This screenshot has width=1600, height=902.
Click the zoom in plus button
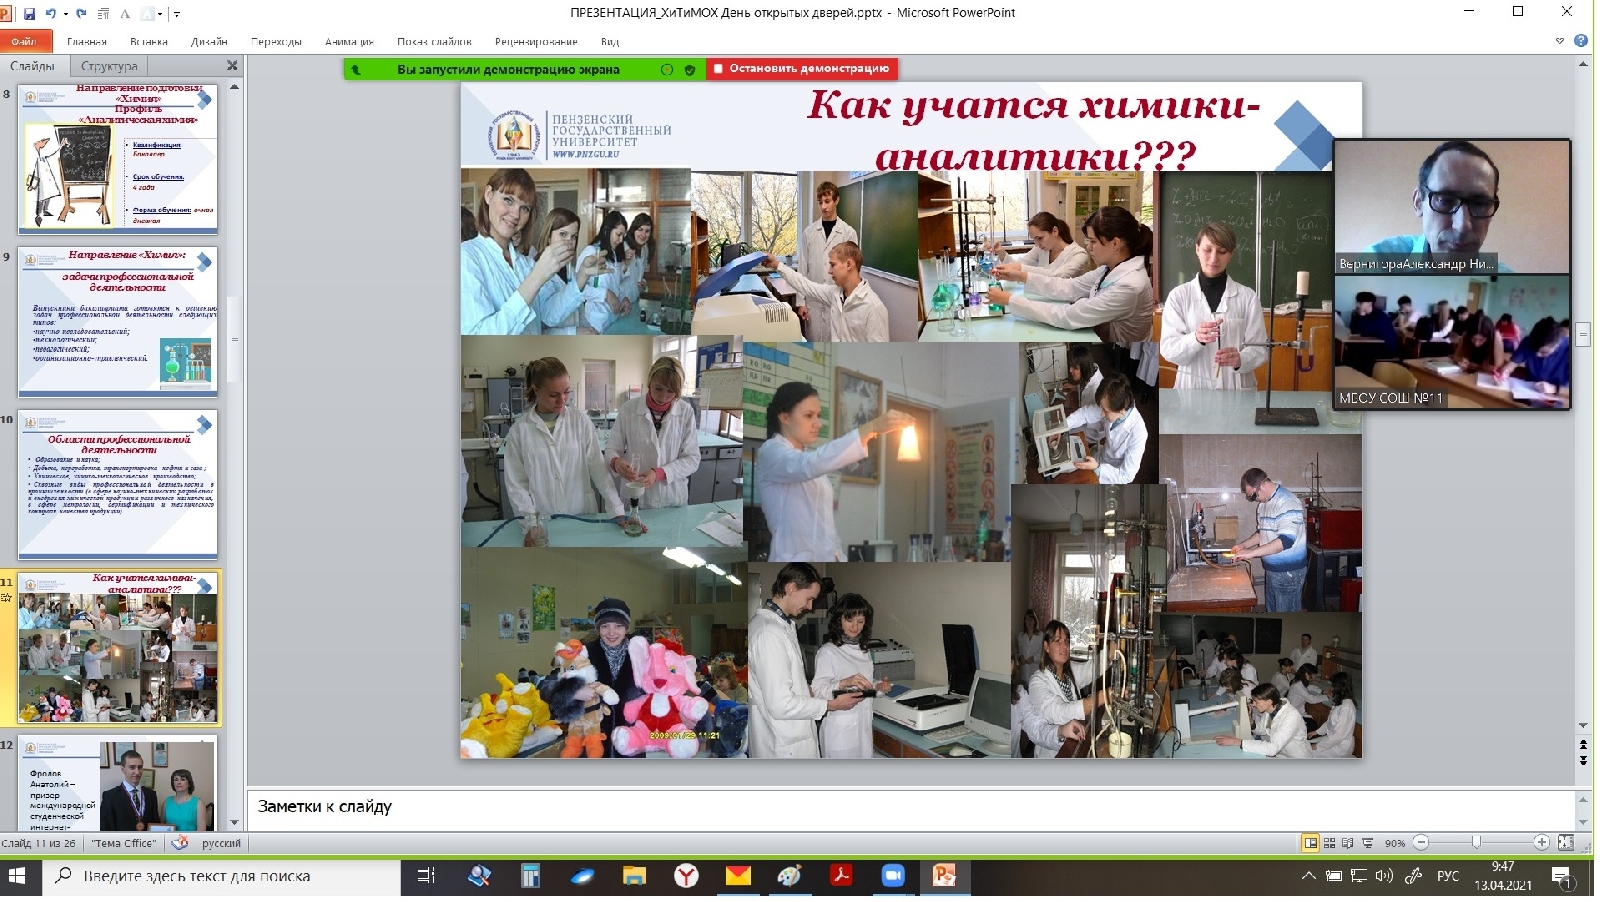1541,843
